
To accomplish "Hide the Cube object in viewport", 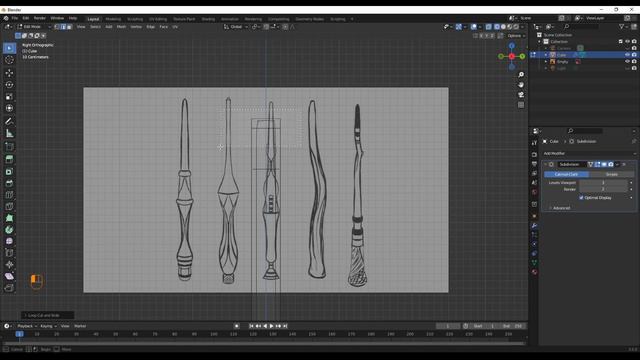I will (x=627, y=55).
